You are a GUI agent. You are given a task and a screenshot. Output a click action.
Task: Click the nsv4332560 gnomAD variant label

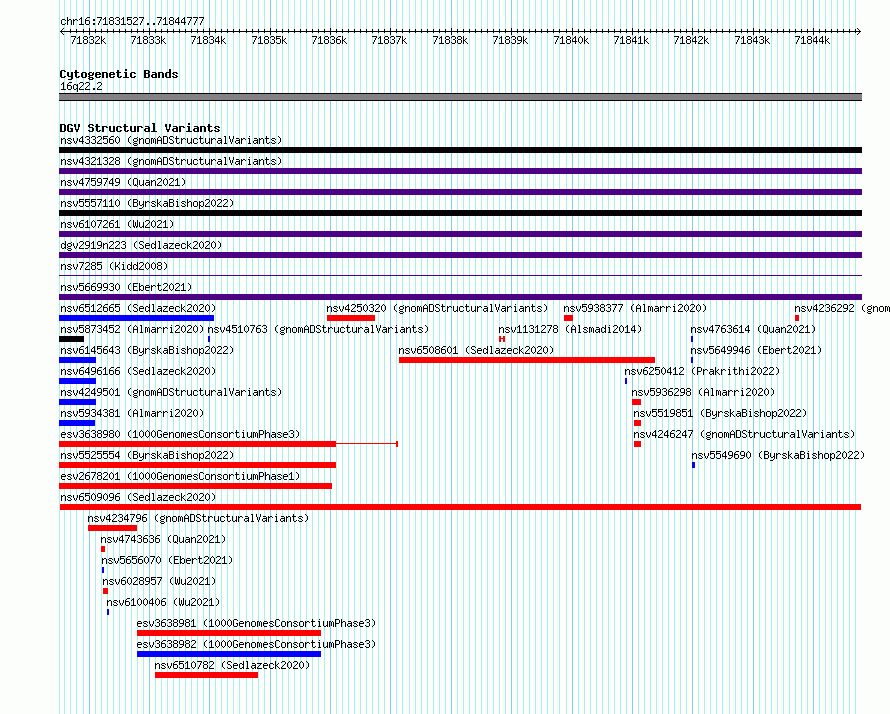click(x=171, y=140)
